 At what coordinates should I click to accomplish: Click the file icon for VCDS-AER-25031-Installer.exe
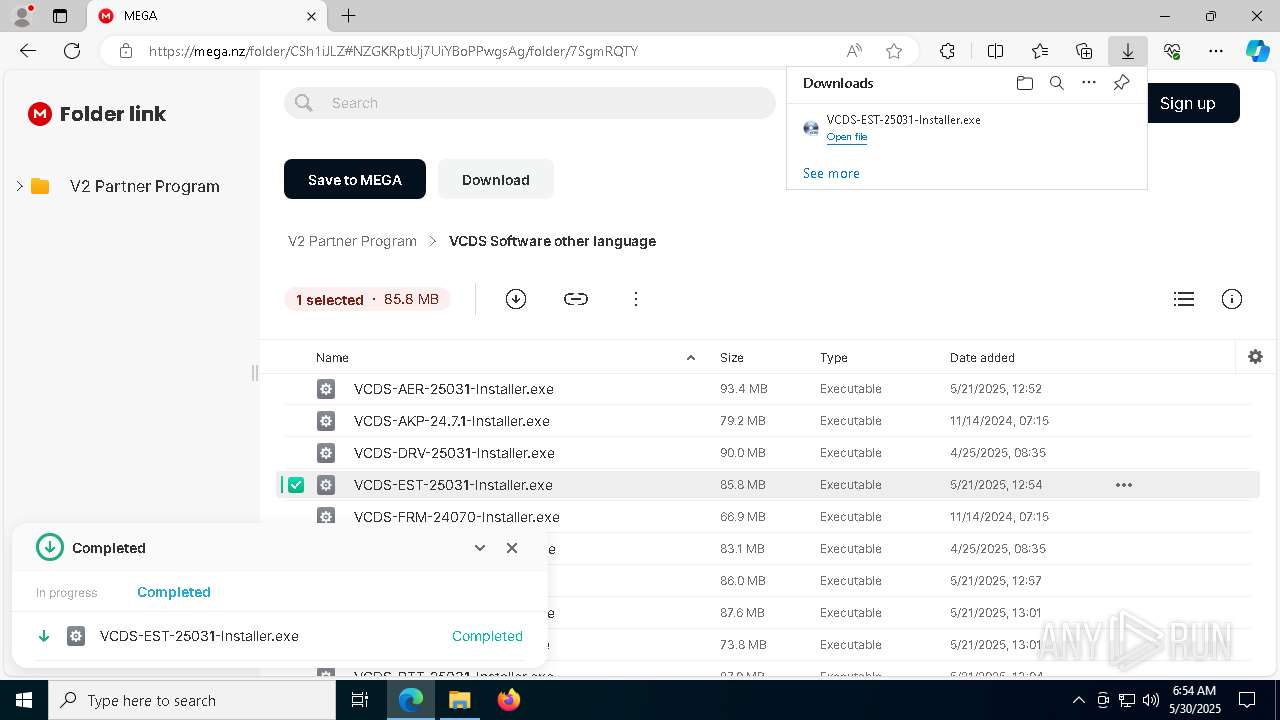point(326,389)
